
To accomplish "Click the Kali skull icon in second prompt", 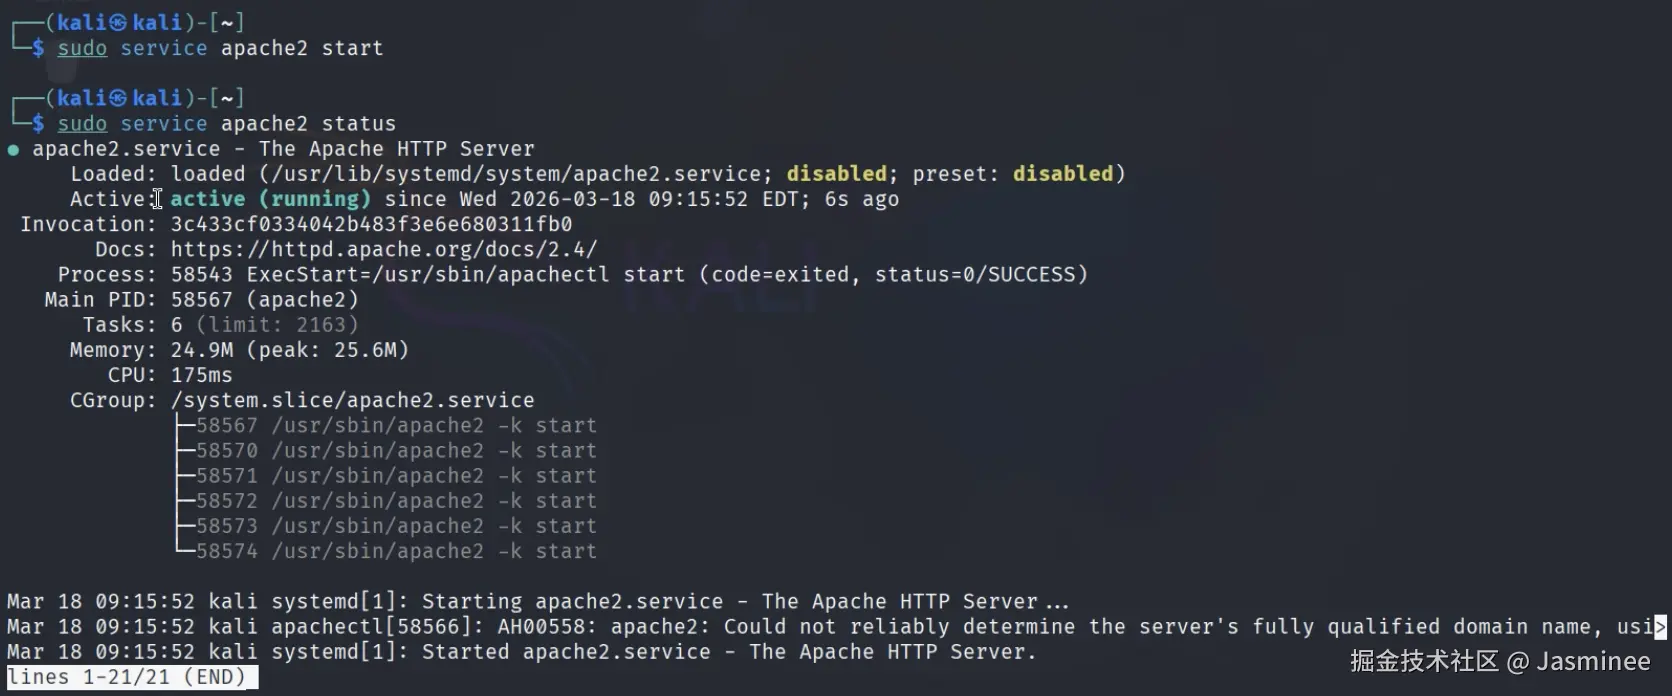I will 119,98.
